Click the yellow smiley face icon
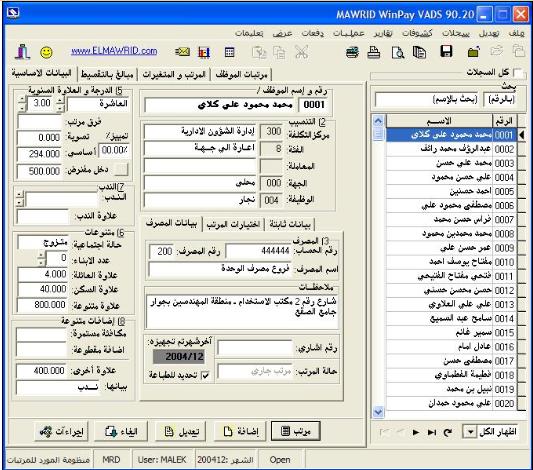The width and height of the screenshot is (533, 470). click(46, 52)
